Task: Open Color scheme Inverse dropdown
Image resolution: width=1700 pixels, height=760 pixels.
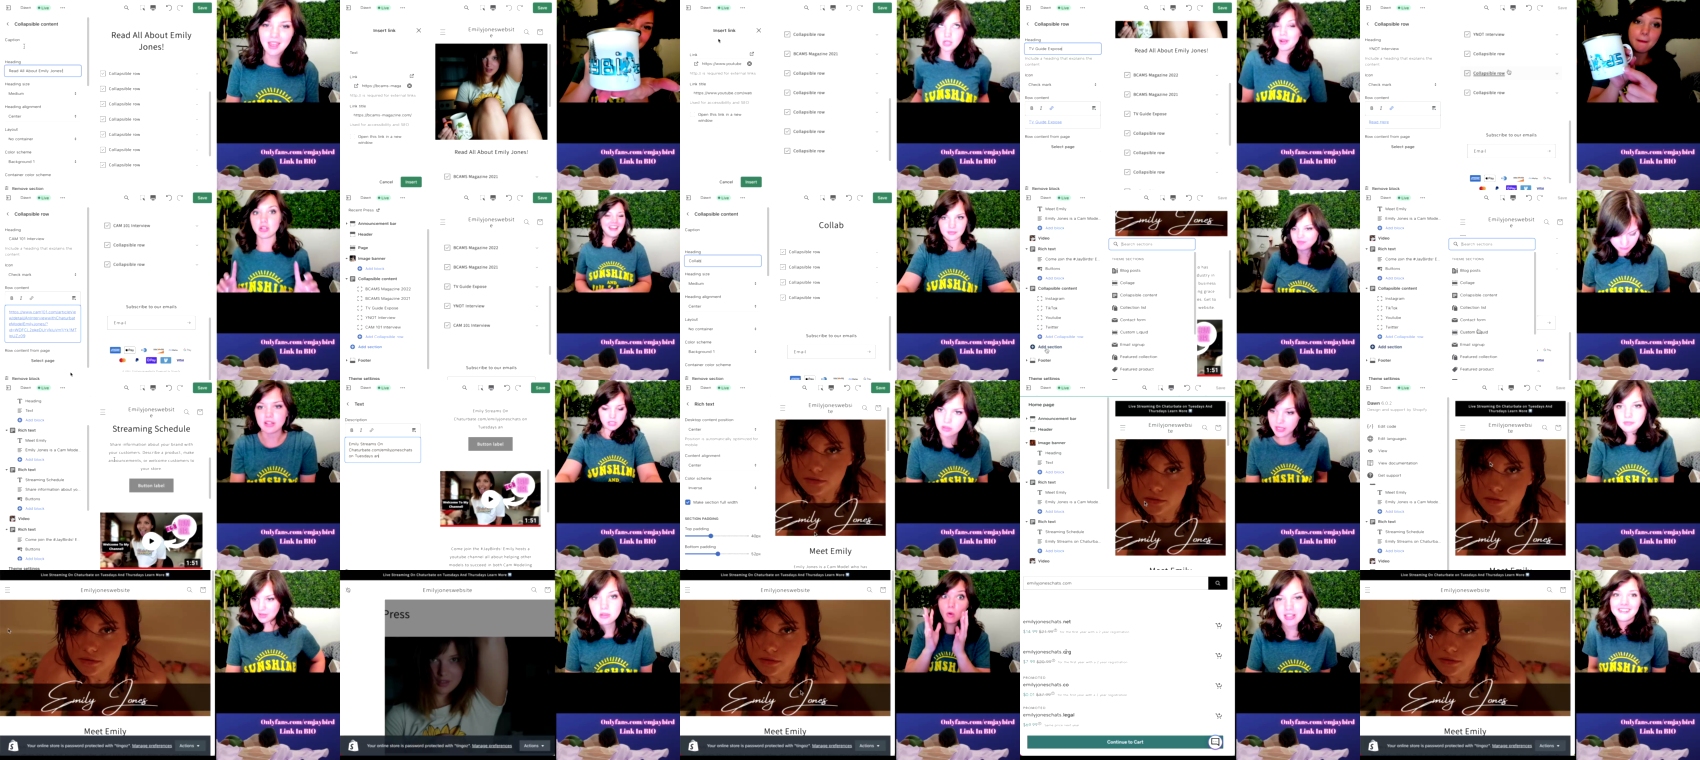Action: click(722, 488)
